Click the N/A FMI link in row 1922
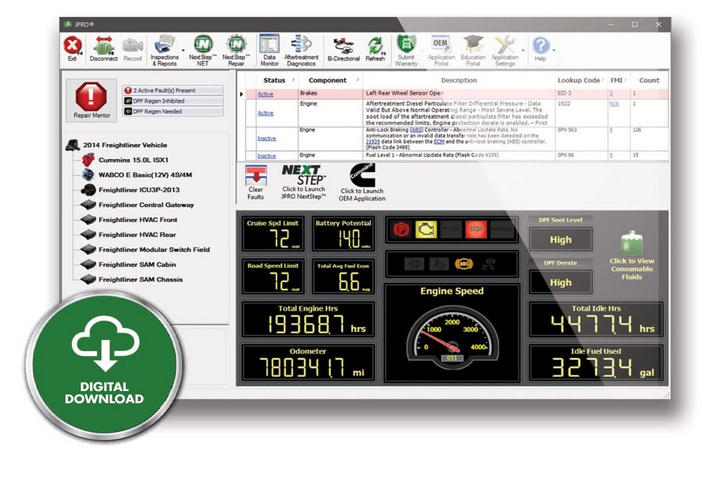The height and width of the screenshot is (482, 713). tap(614, 104)
